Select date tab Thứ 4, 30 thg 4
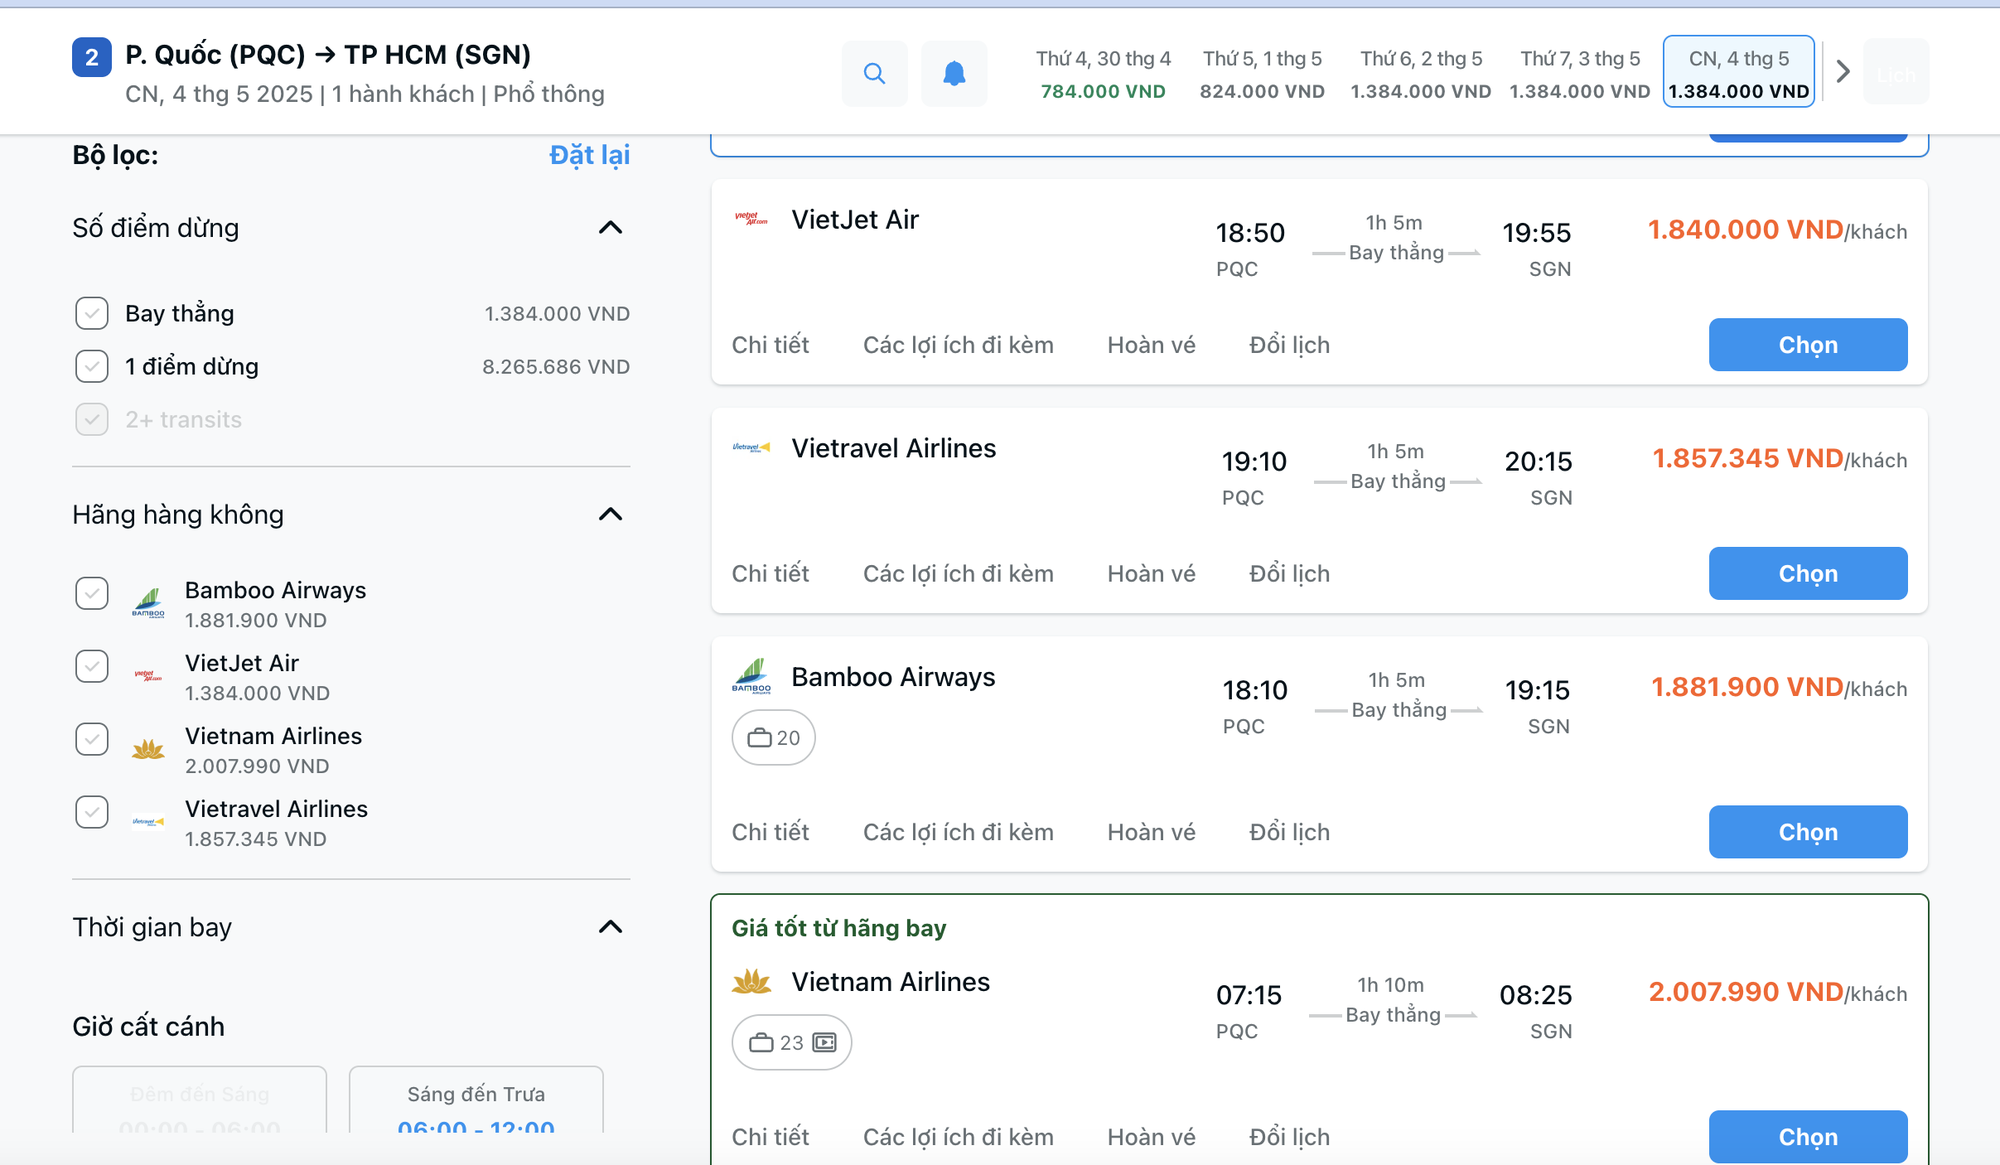This screenshot has height=1165, width=2000. 1102,73
